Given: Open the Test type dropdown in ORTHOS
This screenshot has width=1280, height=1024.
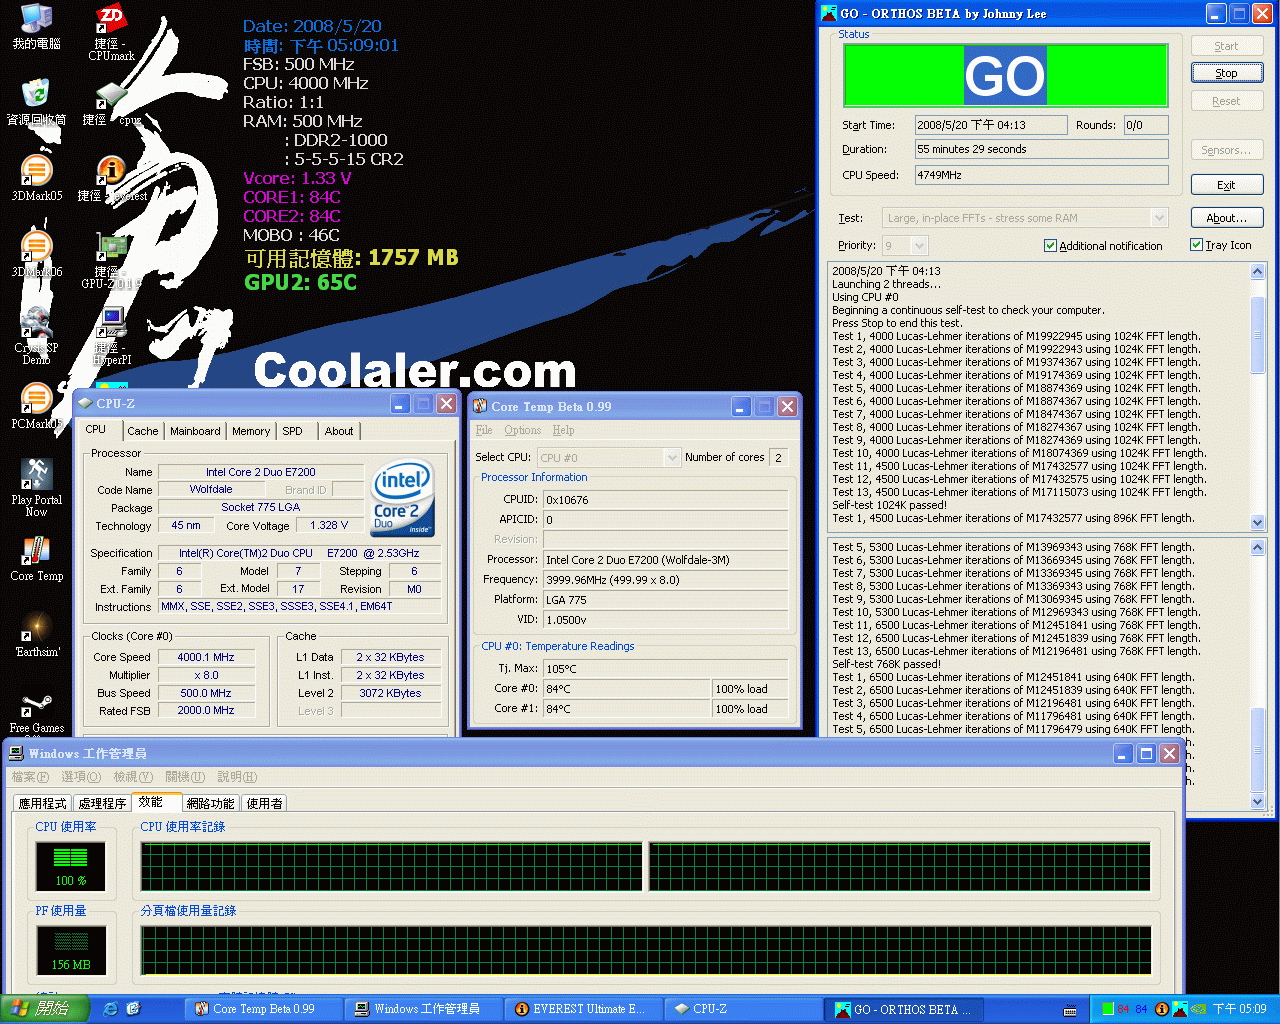Looking at the screenshot, I should [x=1159, y=218].
